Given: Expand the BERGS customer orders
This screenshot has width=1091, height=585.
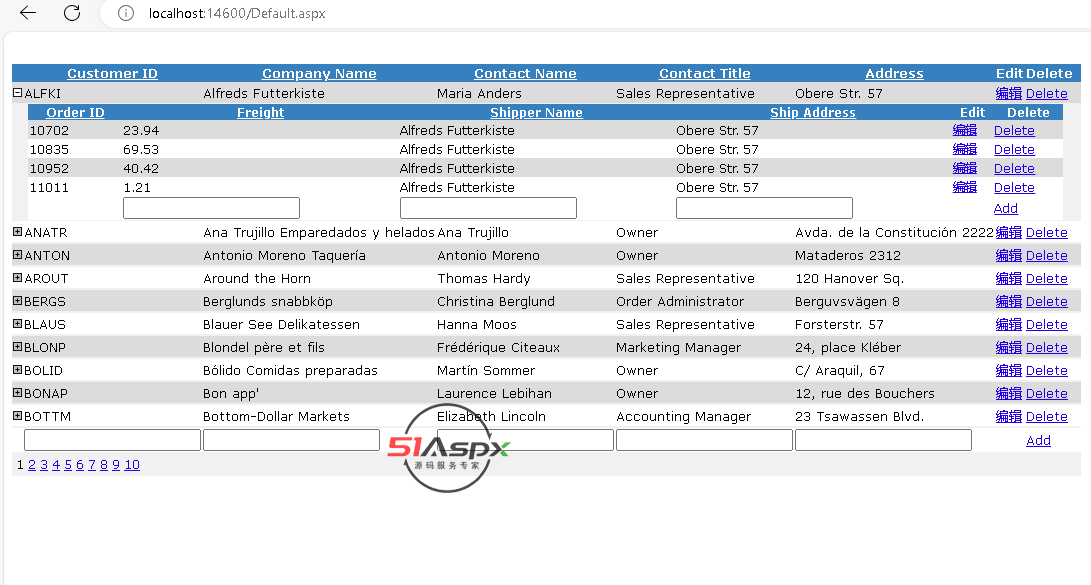Looking at the screenshot, I should [x=17, y=301].
